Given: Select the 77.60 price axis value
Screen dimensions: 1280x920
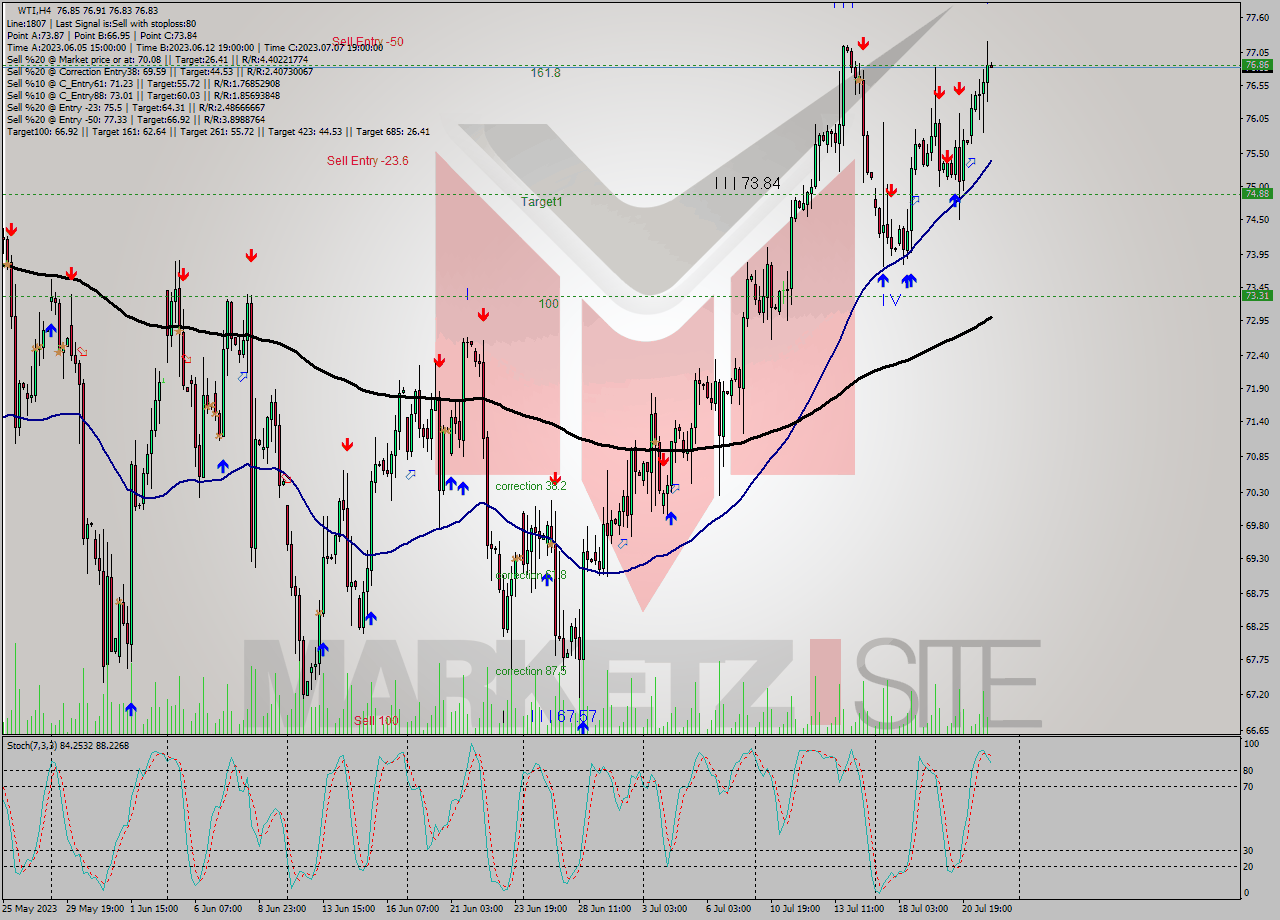Looking at the screenshot, I should 1257,18.
